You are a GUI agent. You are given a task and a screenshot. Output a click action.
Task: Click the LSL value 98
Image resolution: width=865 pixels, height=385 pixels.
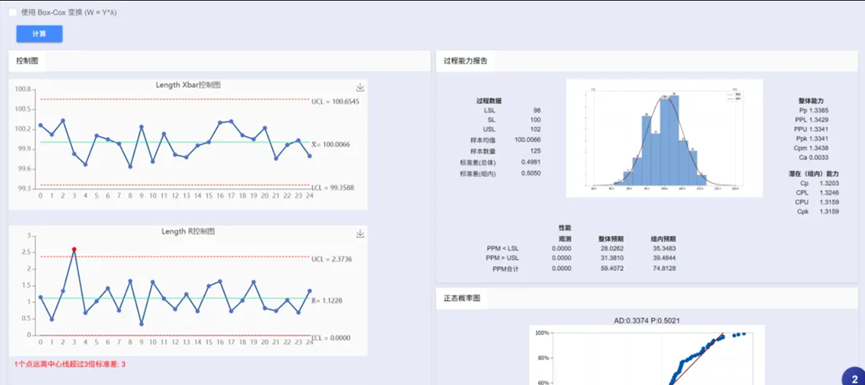click(x=537, y=110)
